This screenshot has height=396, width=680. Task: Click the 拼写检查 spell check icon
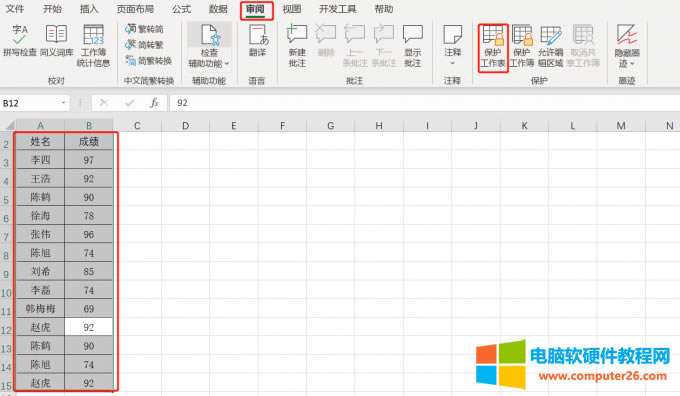20,41
